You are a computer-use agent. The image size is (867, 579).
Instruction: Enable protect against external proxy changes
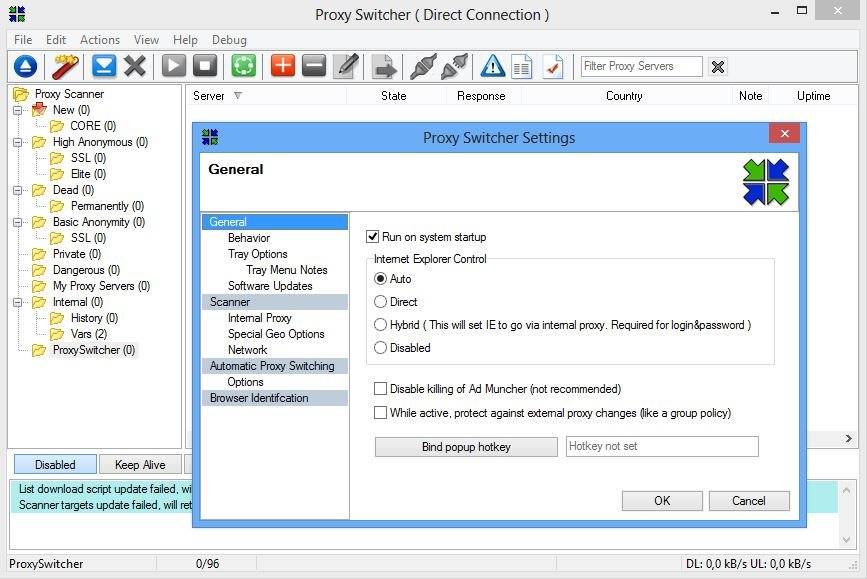click(x=380, y=413)
